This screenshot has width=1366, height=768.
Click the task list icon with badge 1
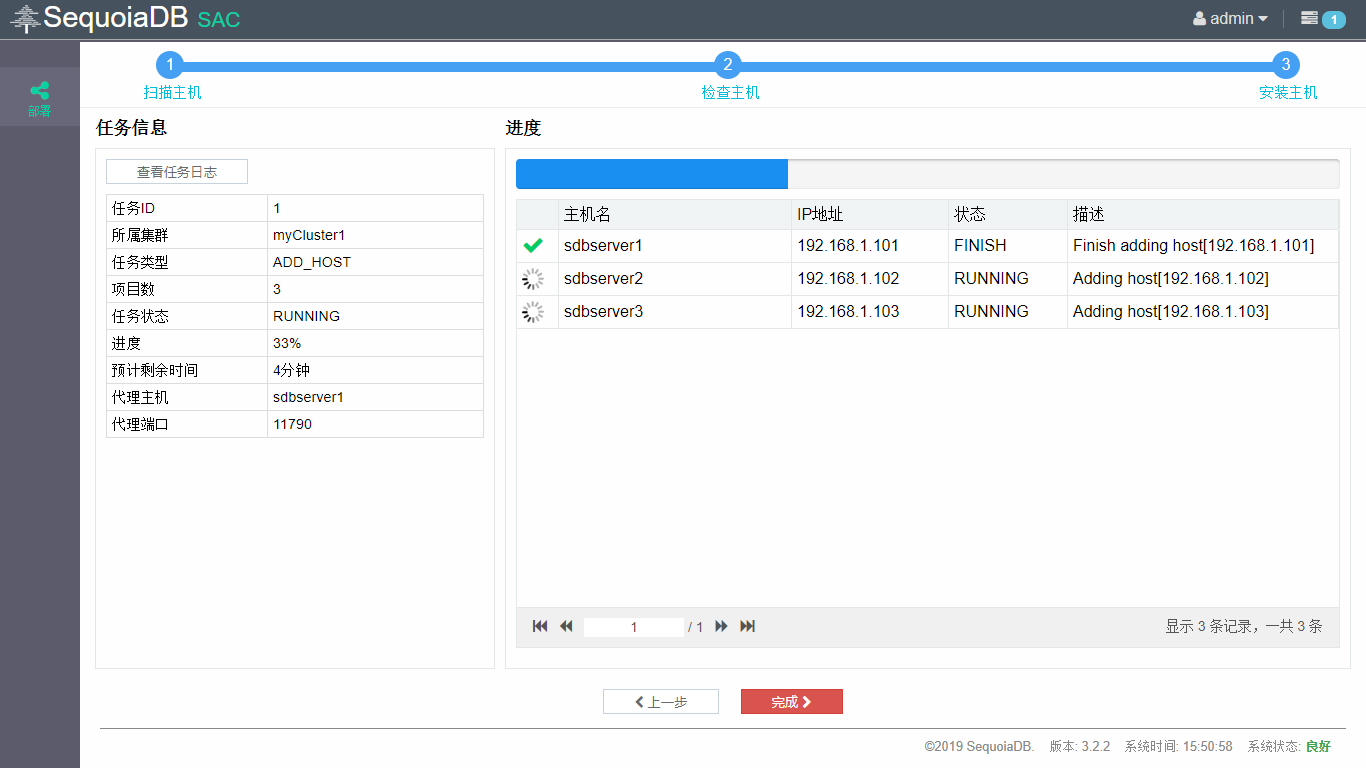[x=1322, y=18]
